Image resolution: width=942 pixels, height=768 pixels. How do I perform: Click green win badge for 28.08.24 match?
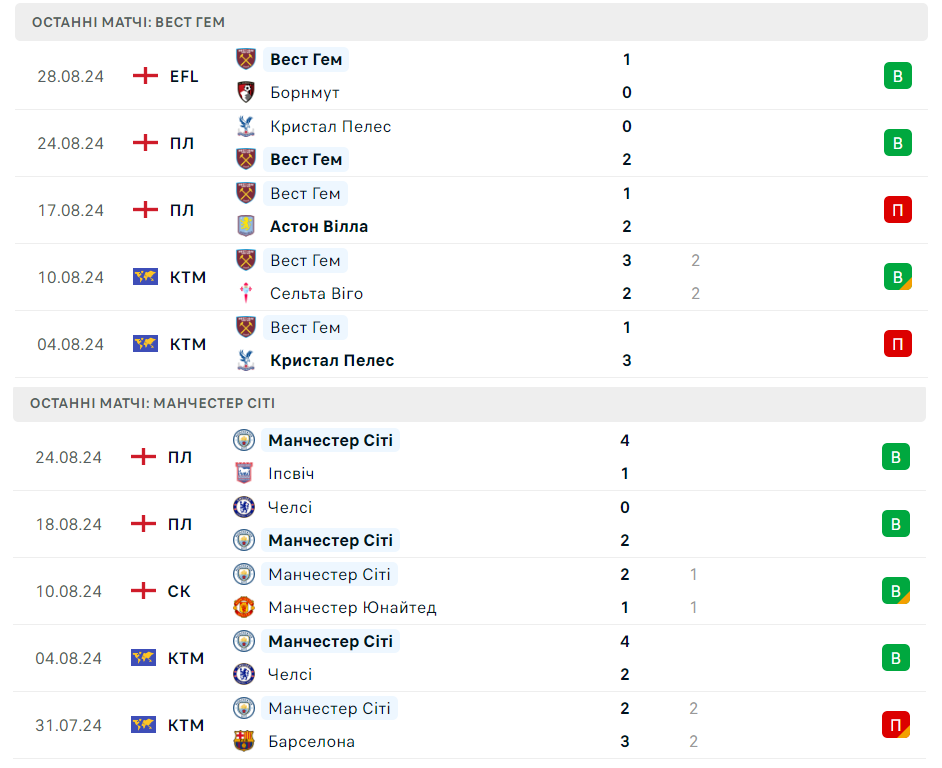click(x=897, y=76)
